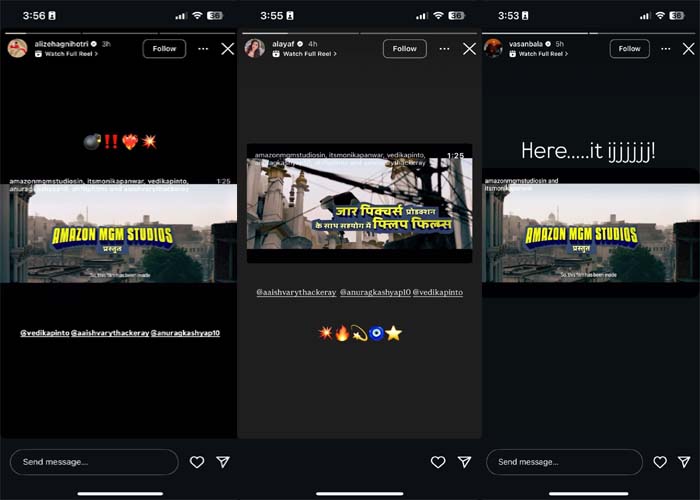Share alayaf story using send icon
Viewport: 700px width, 500px height.
464,462
